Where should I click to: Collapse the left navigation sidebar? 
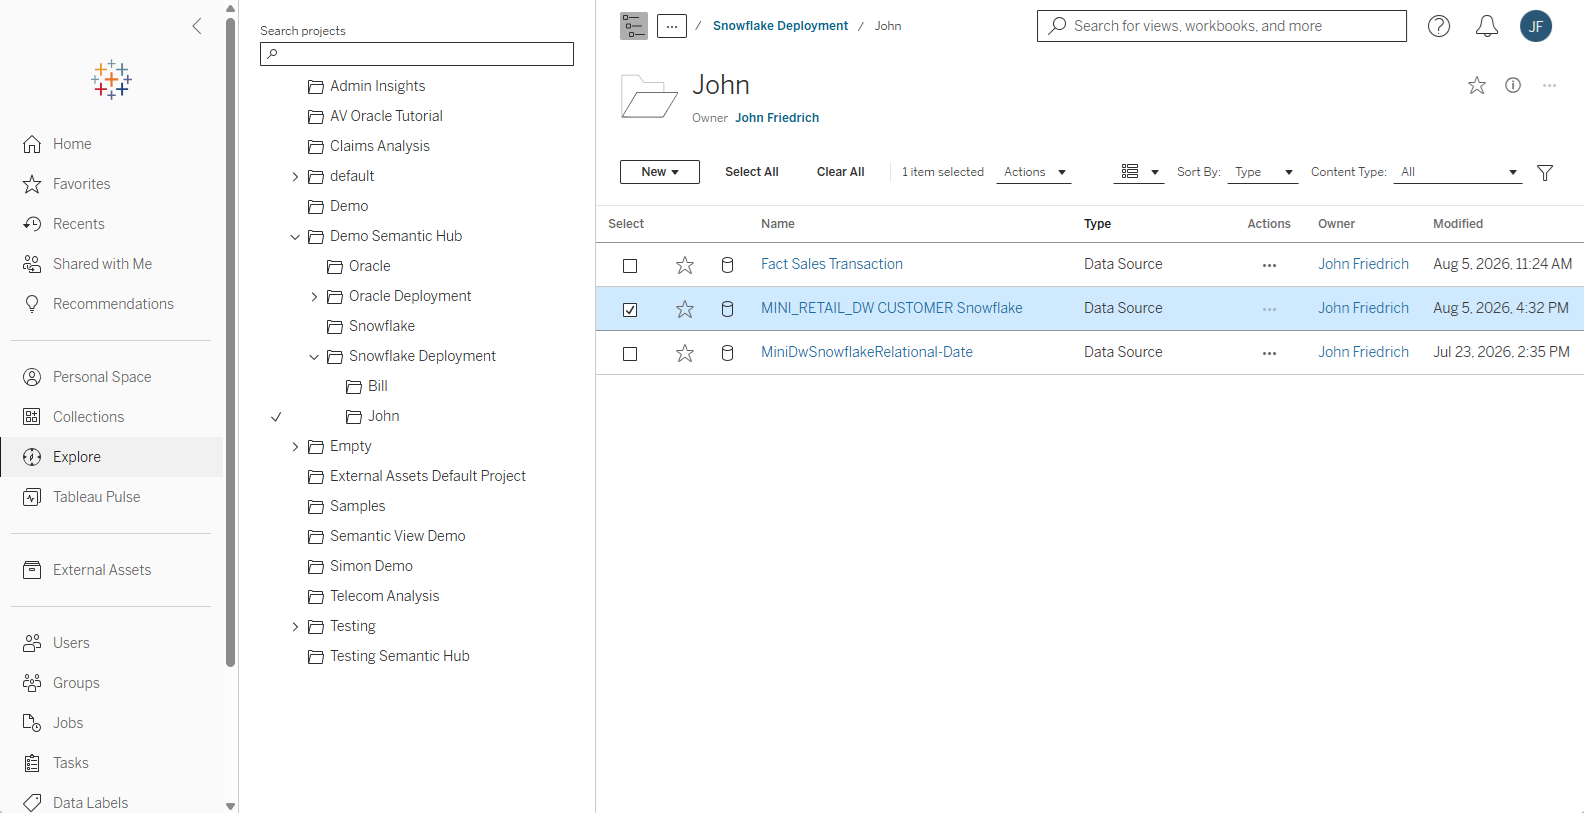coord(197,26)
